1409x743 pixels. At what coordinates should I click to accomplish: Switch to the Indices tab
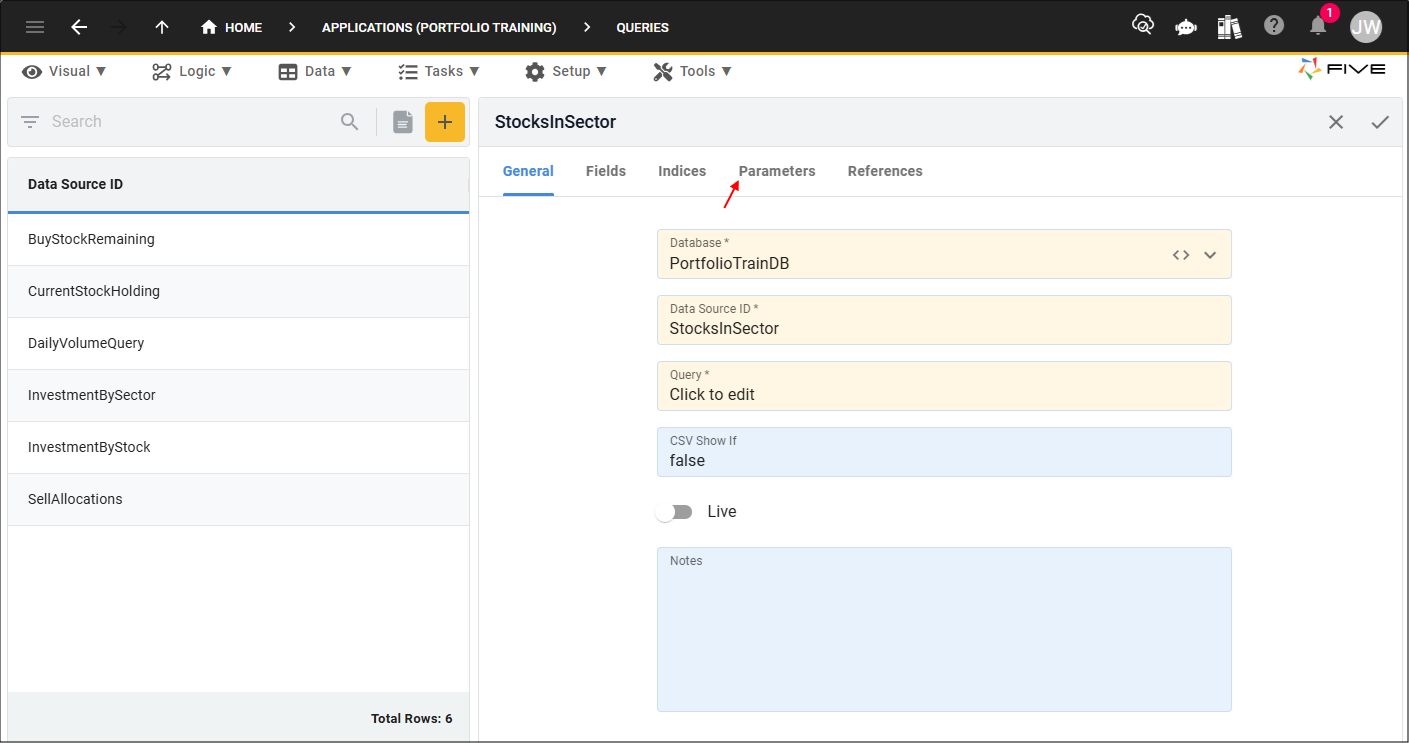point(682,171)
